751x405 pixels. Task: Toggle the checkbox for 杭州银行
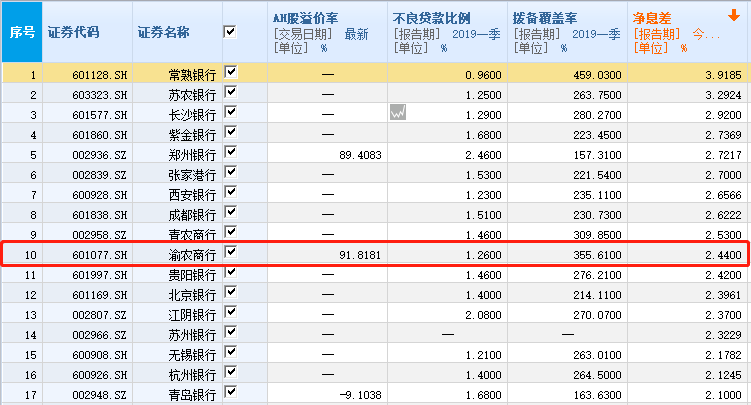[231, 372]
